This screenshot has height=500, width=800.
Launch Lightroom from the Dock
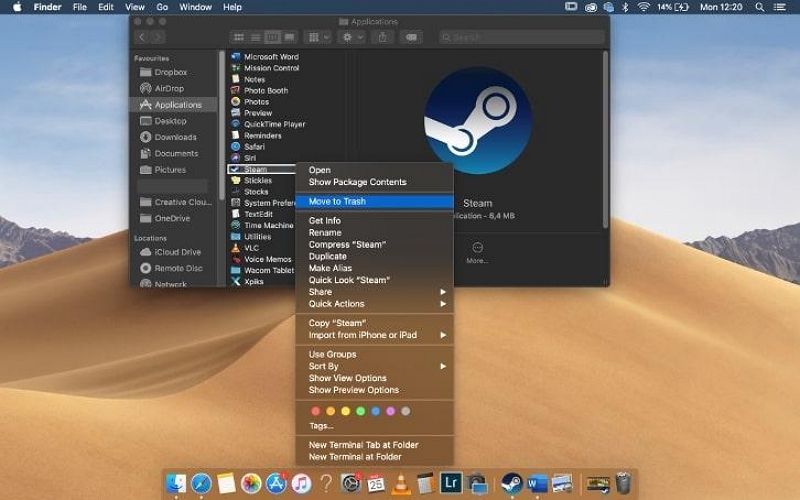(451, 482)
